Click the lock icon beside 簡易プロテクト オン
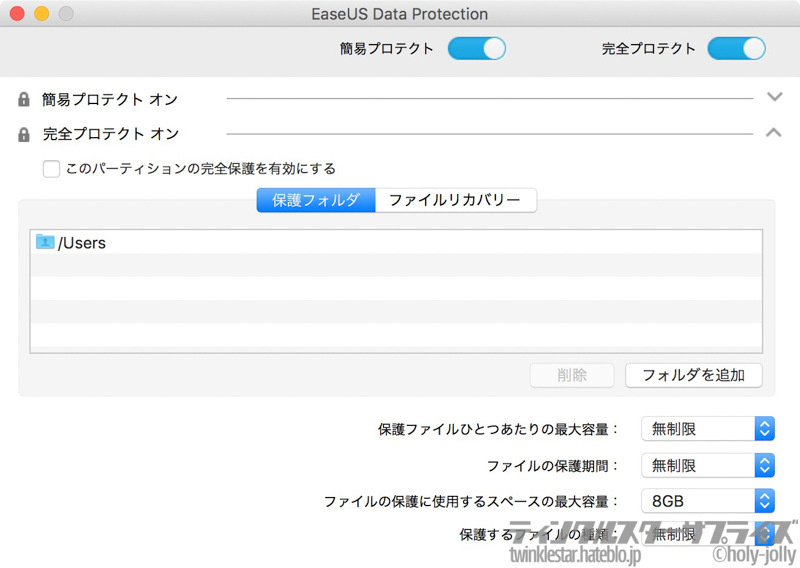 pos(23,99)
